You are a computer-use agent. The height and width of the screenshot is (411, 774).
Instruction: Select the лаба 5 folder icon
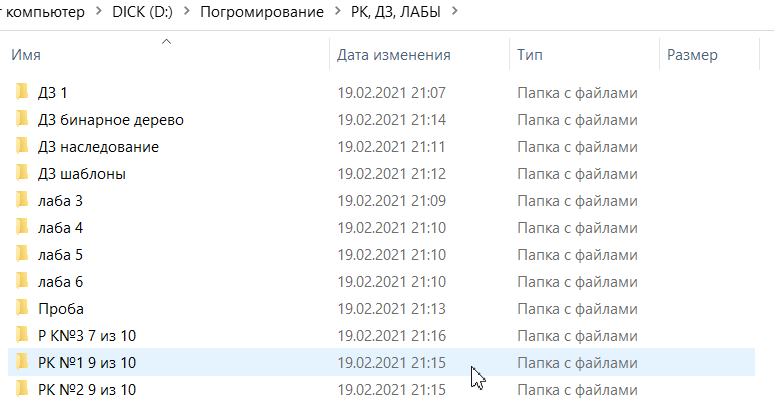(x=21, y=255)
